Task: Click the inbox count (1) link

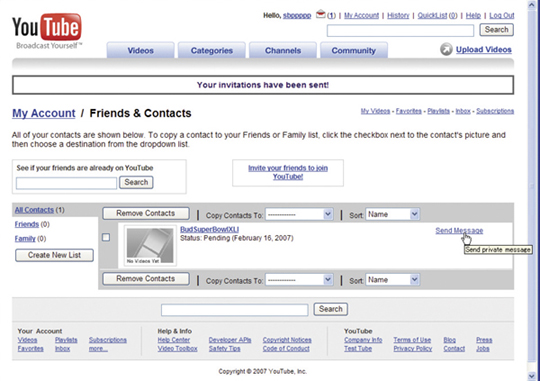Action: click(331, 16)
